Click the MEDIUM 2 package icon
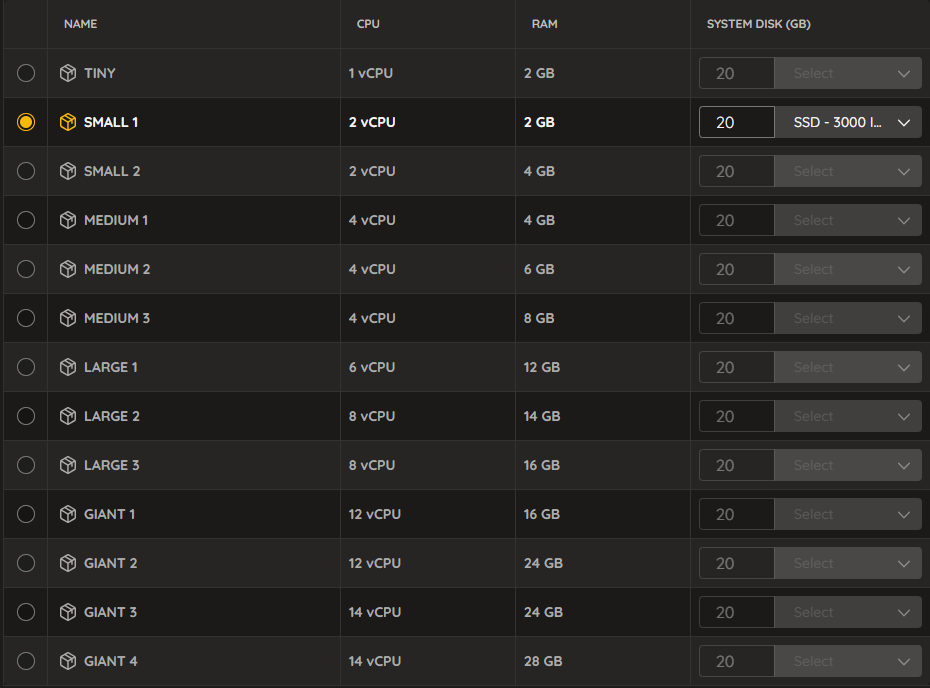Viewport: 930px width, 688px height. (x=68, y=269)
